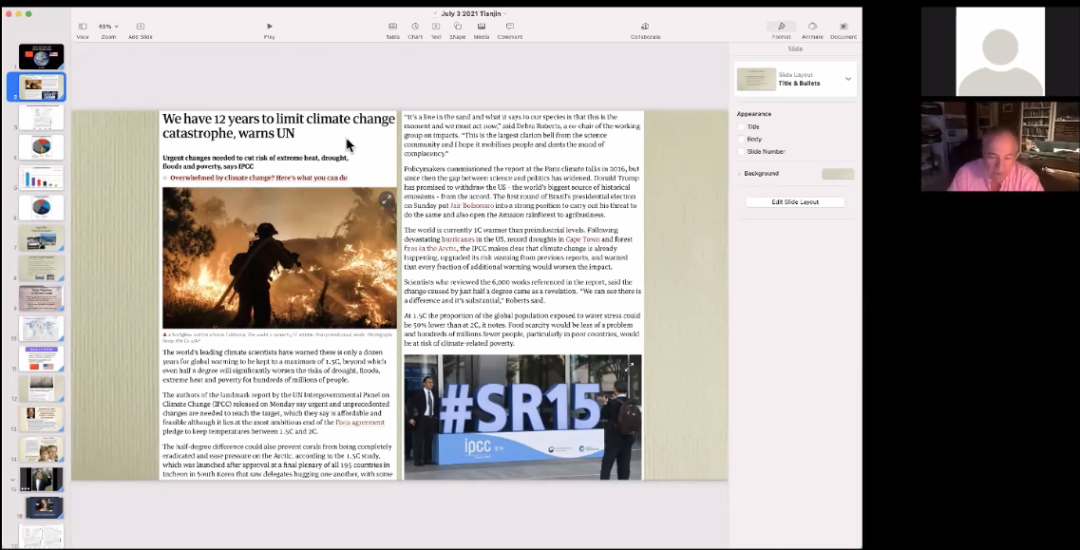Switch to the Document inspector tab
The image size is (1080, 550).
coord(844,27)
